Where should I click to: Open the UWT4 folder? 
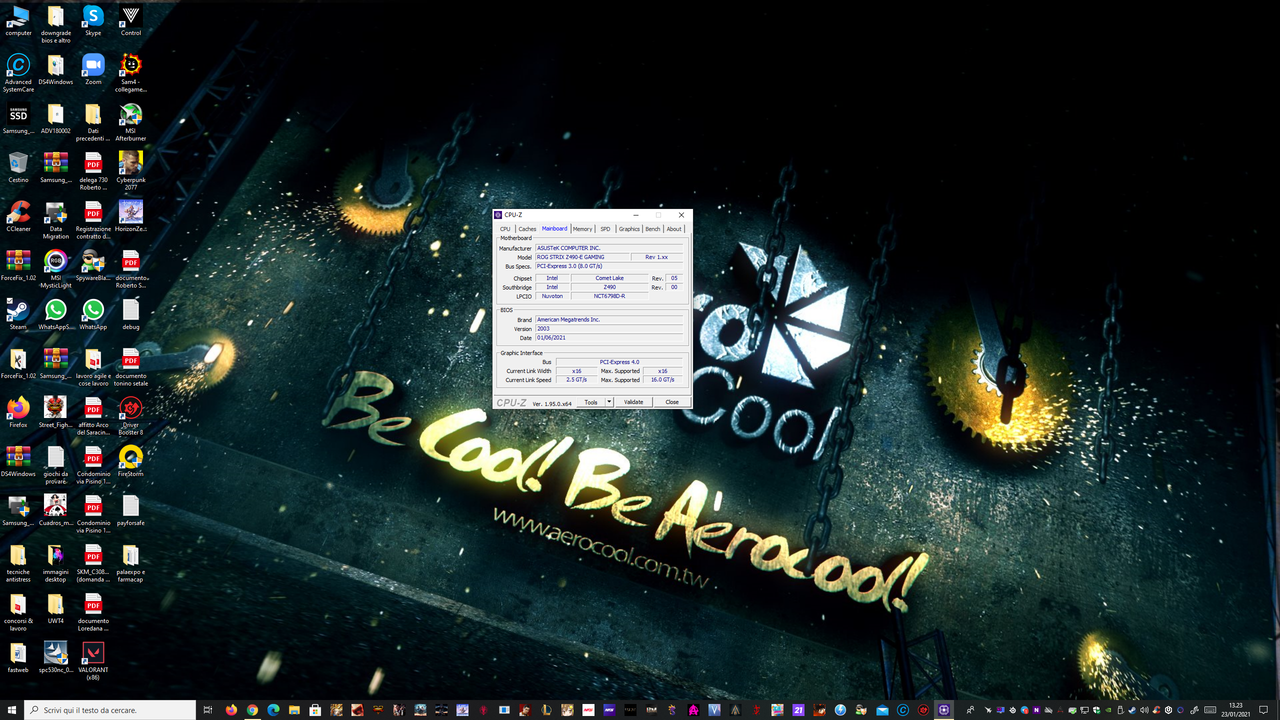coord(56,609)
